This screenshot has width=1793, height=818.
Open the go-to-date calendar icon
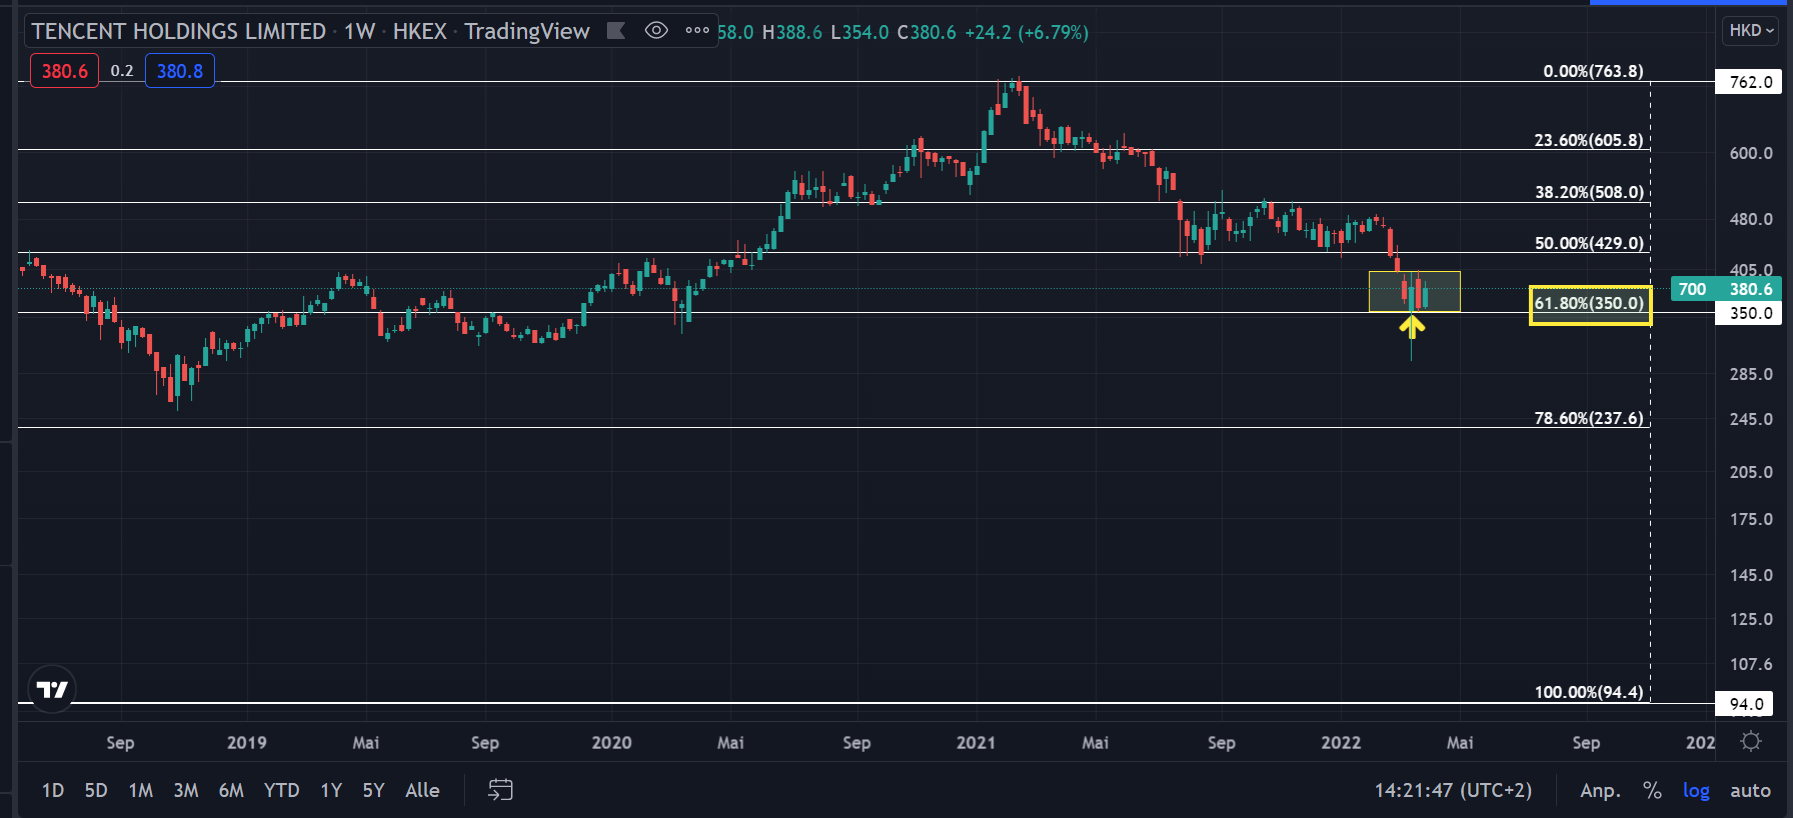[500, 790]
